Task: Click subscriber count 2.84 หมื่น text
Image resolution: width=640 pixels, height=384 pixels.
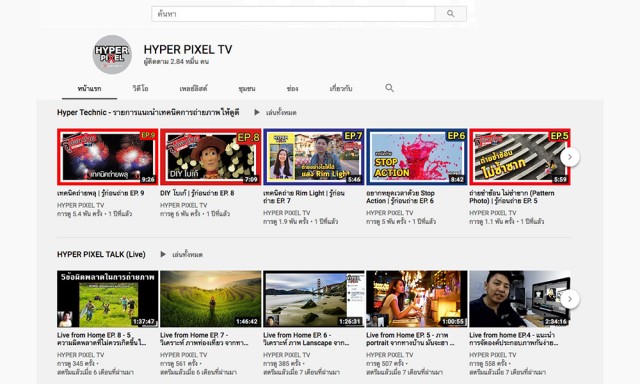Action: (x=176, y=62)
